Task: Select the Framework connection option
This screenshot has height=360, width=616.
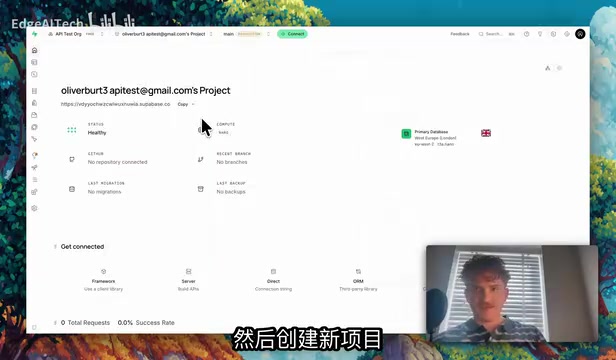Action: (103, 280)
